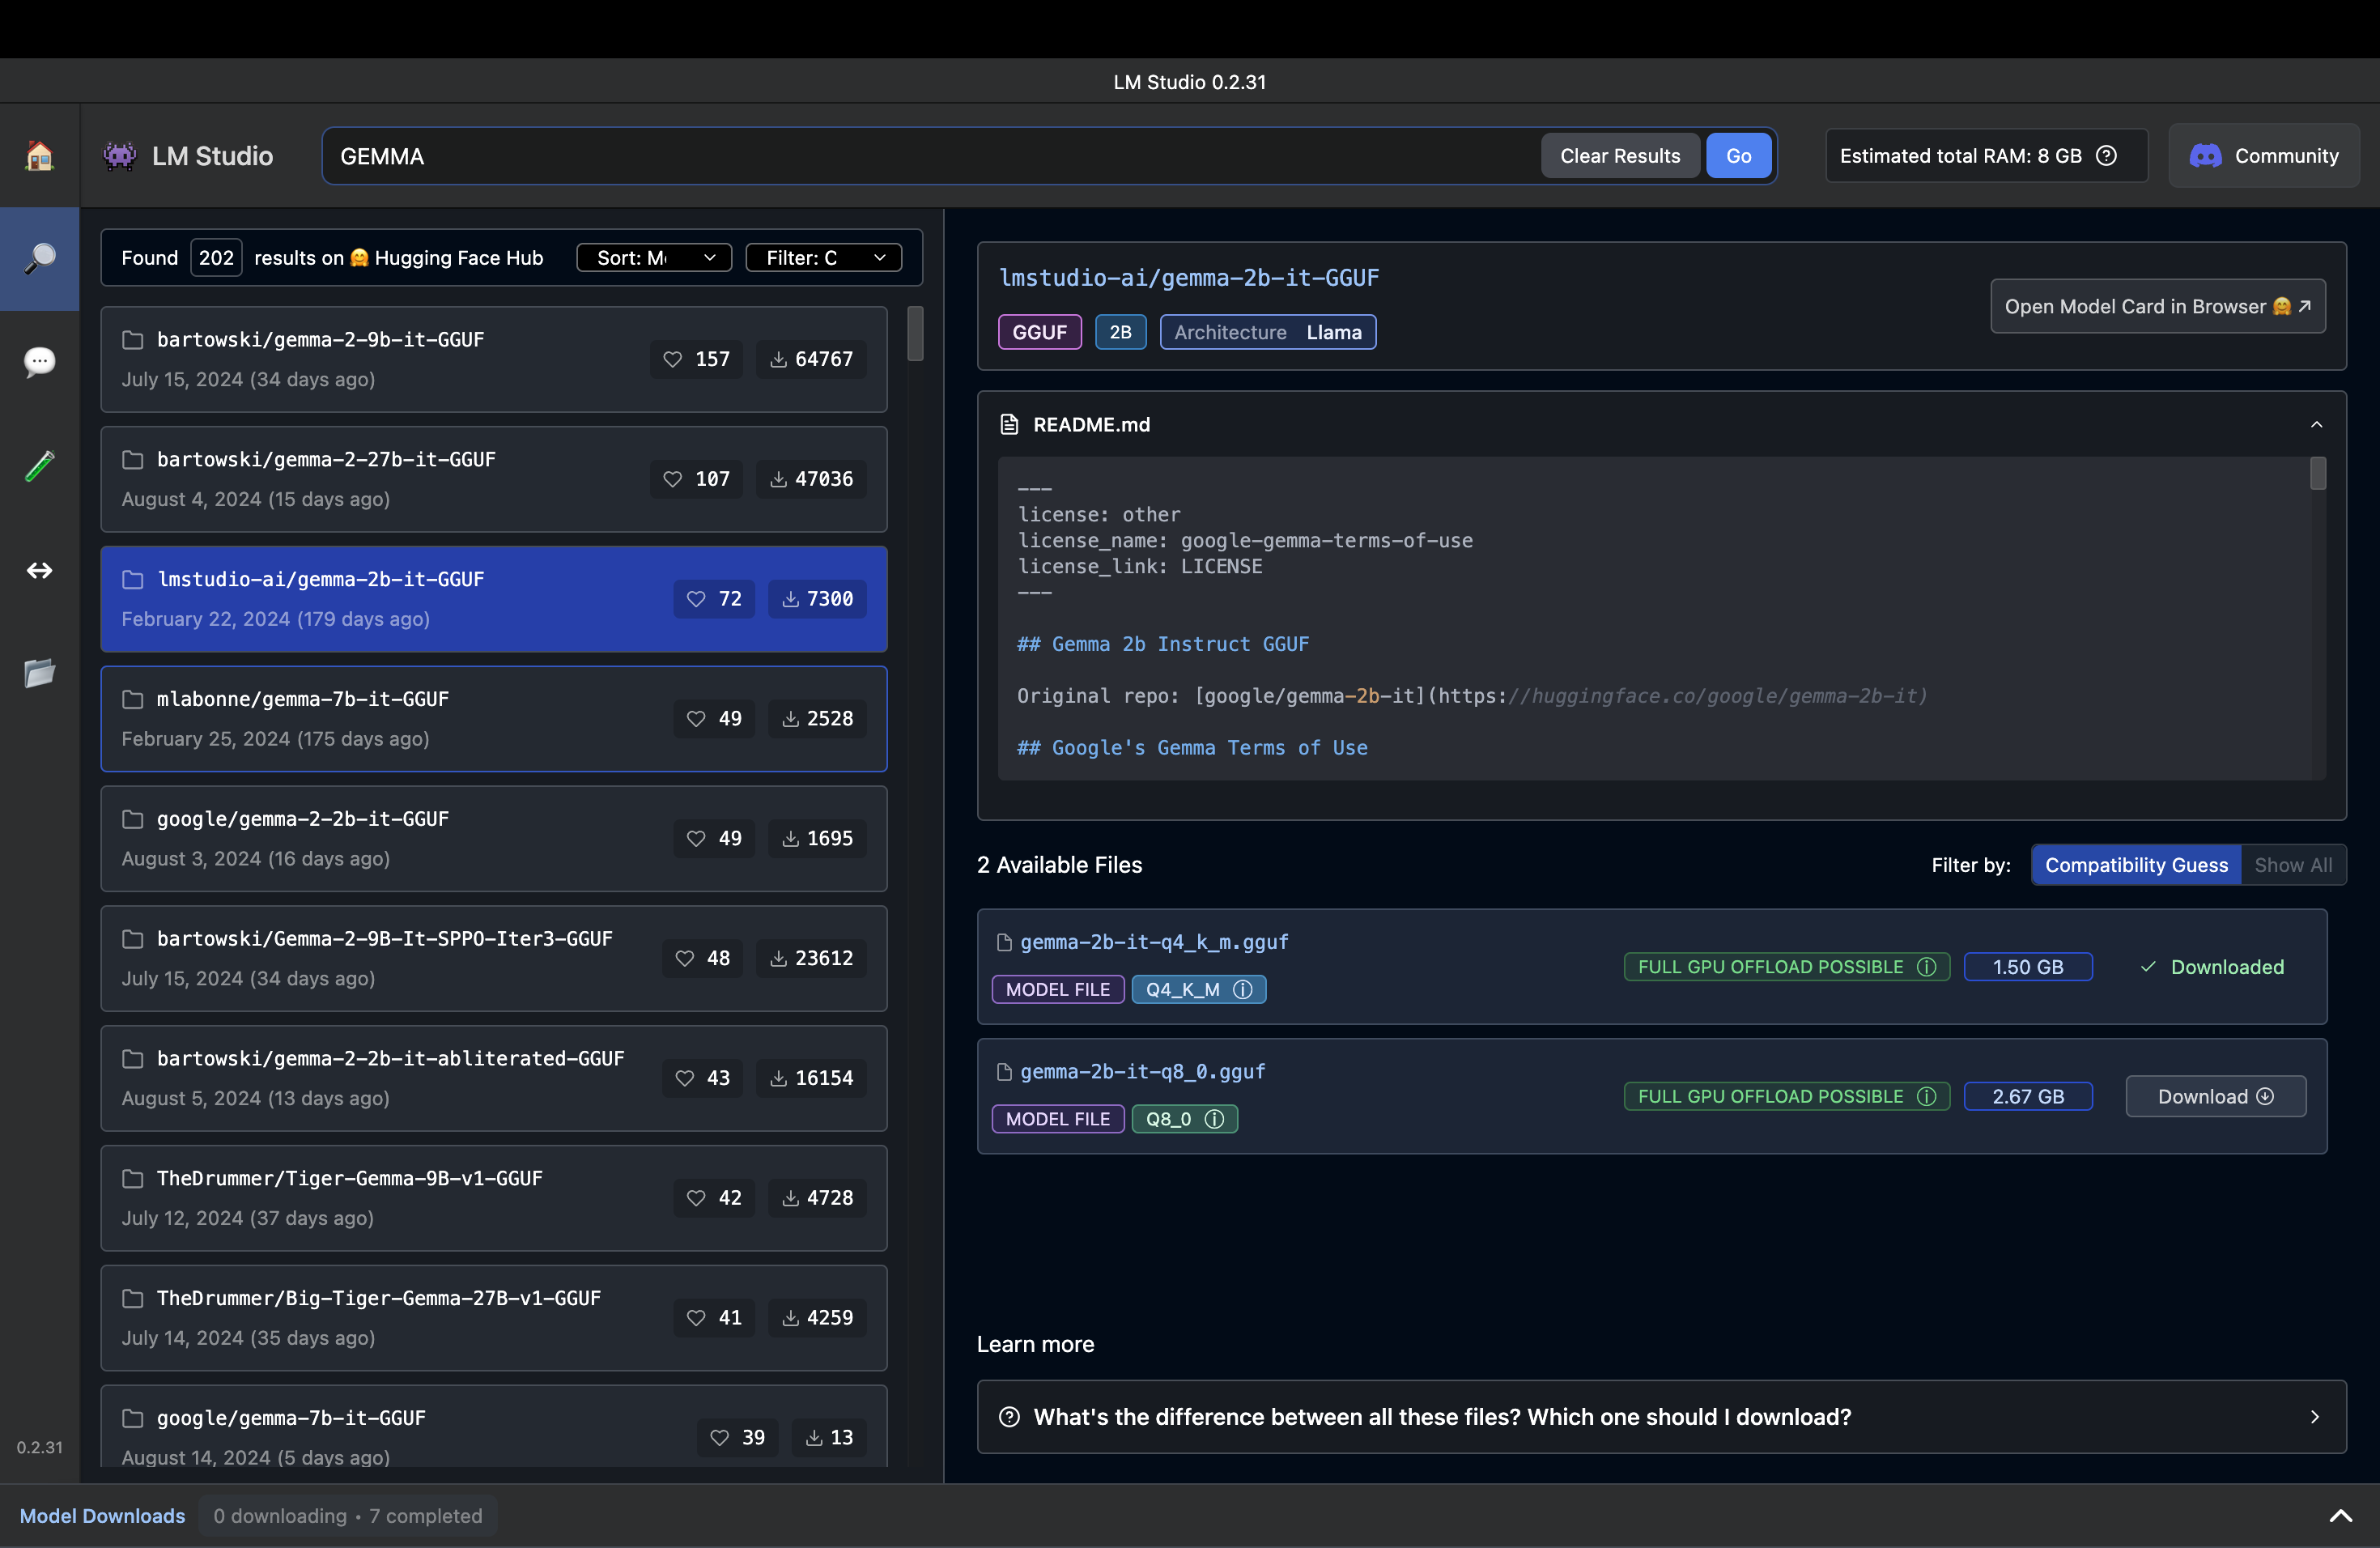Open My Models folder sidebar icon
The height and width of the screenshot is (1548, 2380).
tap(39, 673)
